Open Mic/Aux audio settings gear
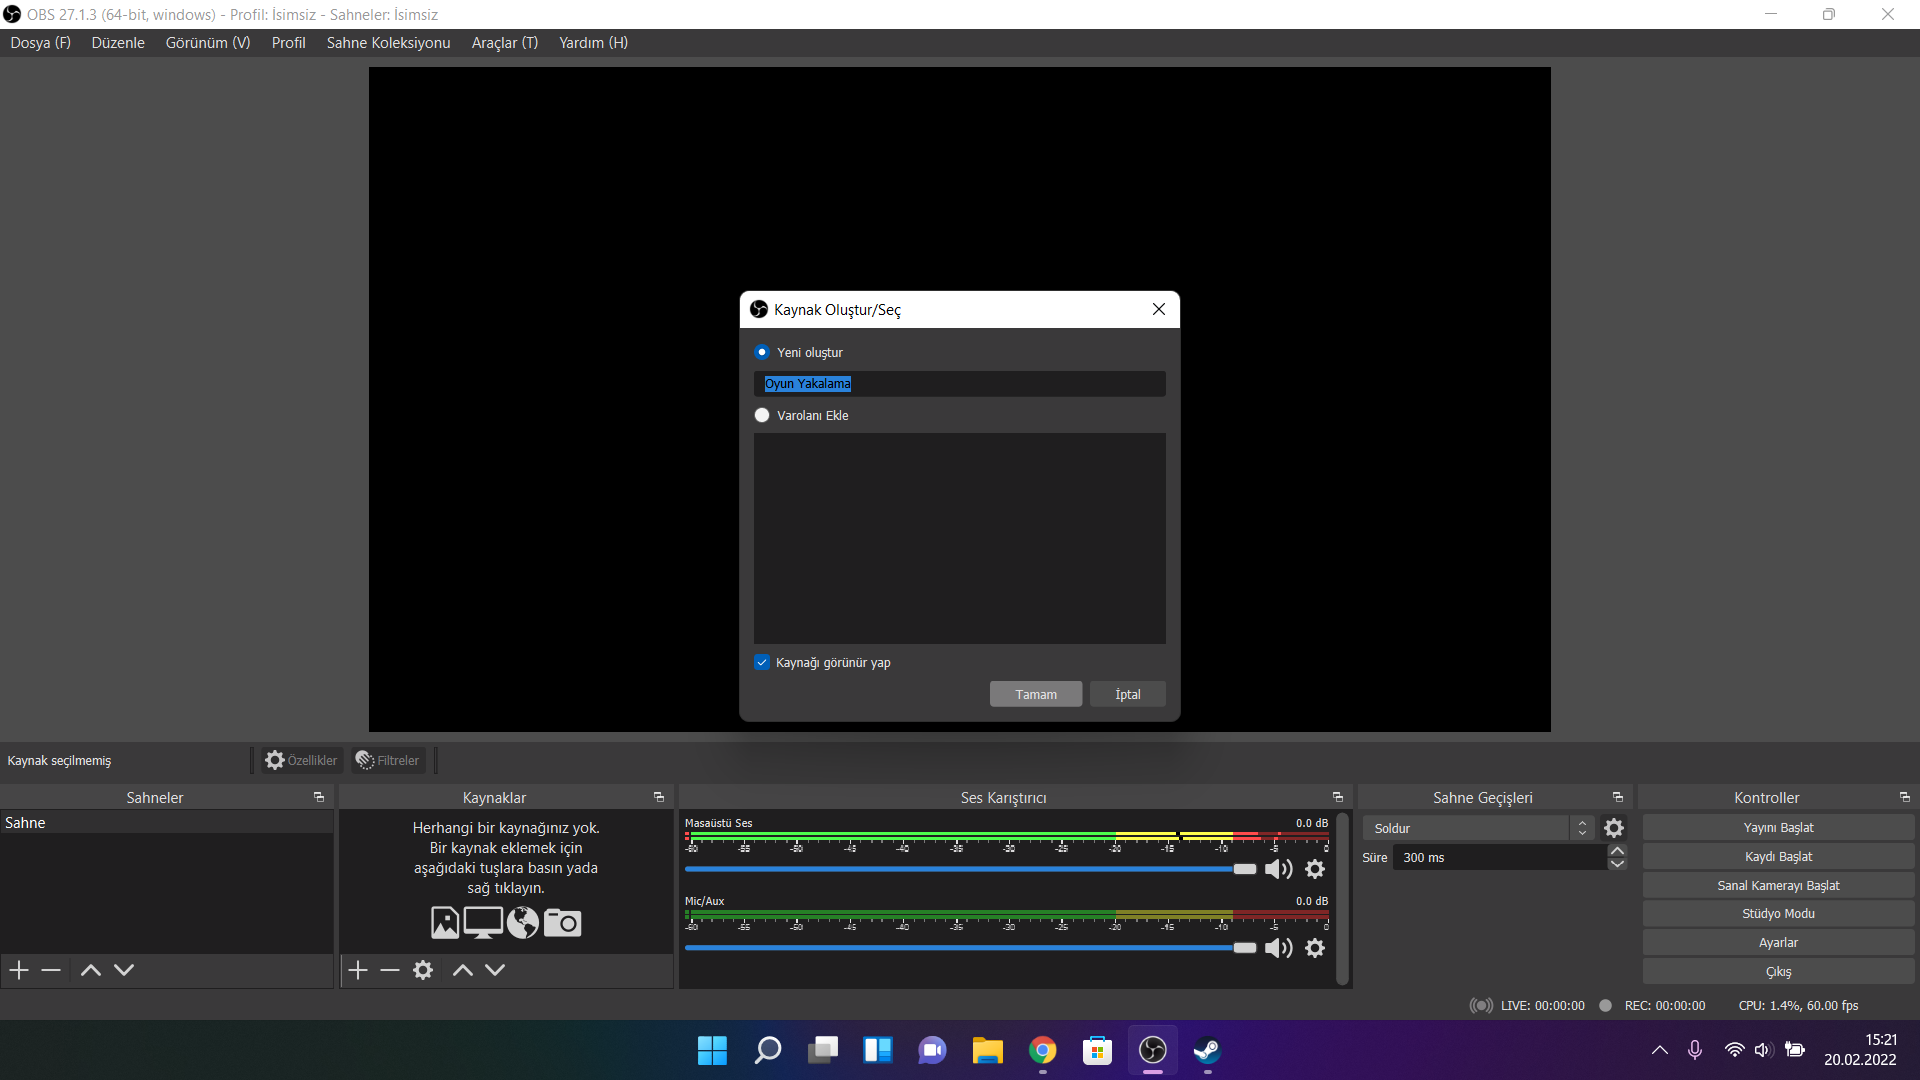The image size is (1920, 1080). pyautogui.click(x=1315, y=948)
